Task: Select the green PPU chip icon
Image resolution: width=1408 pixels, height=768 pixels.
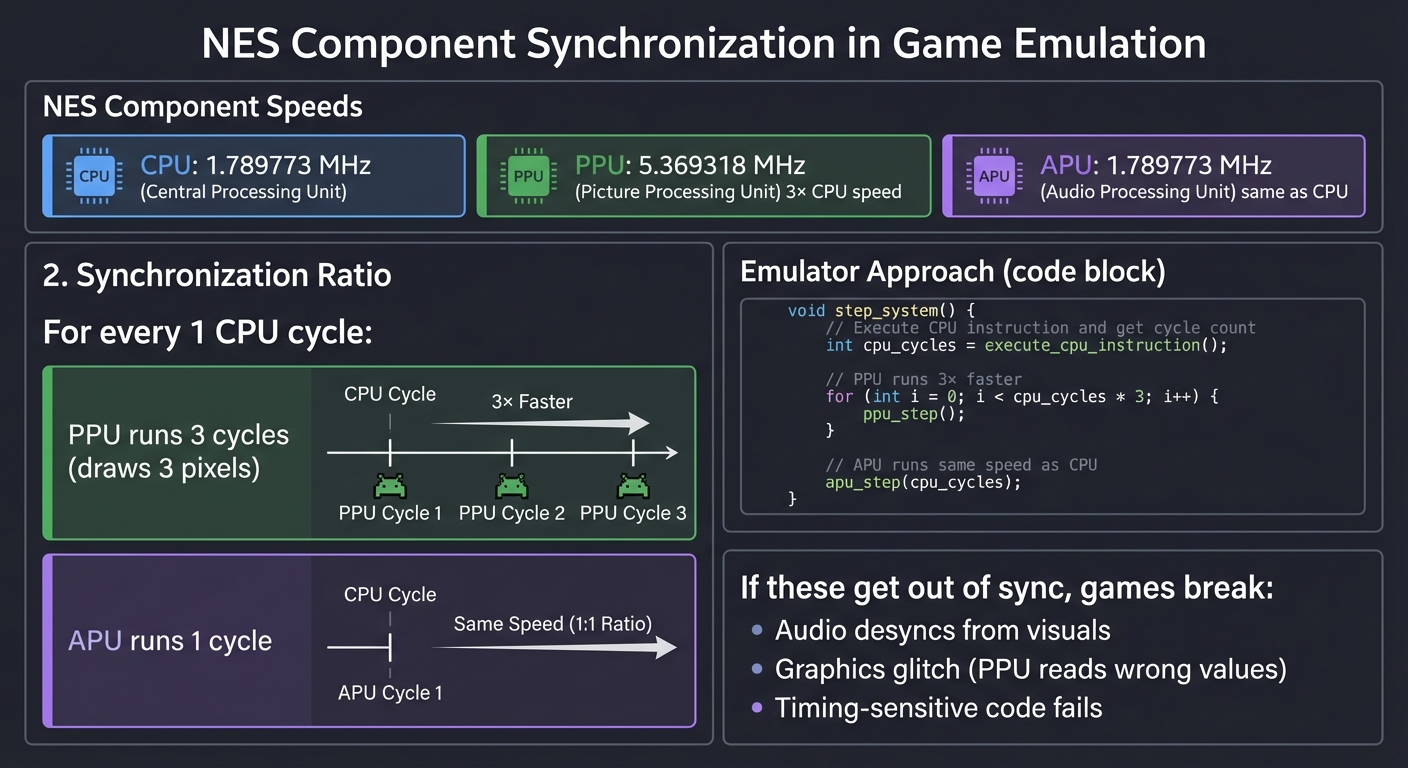Action: coord(528,175)
